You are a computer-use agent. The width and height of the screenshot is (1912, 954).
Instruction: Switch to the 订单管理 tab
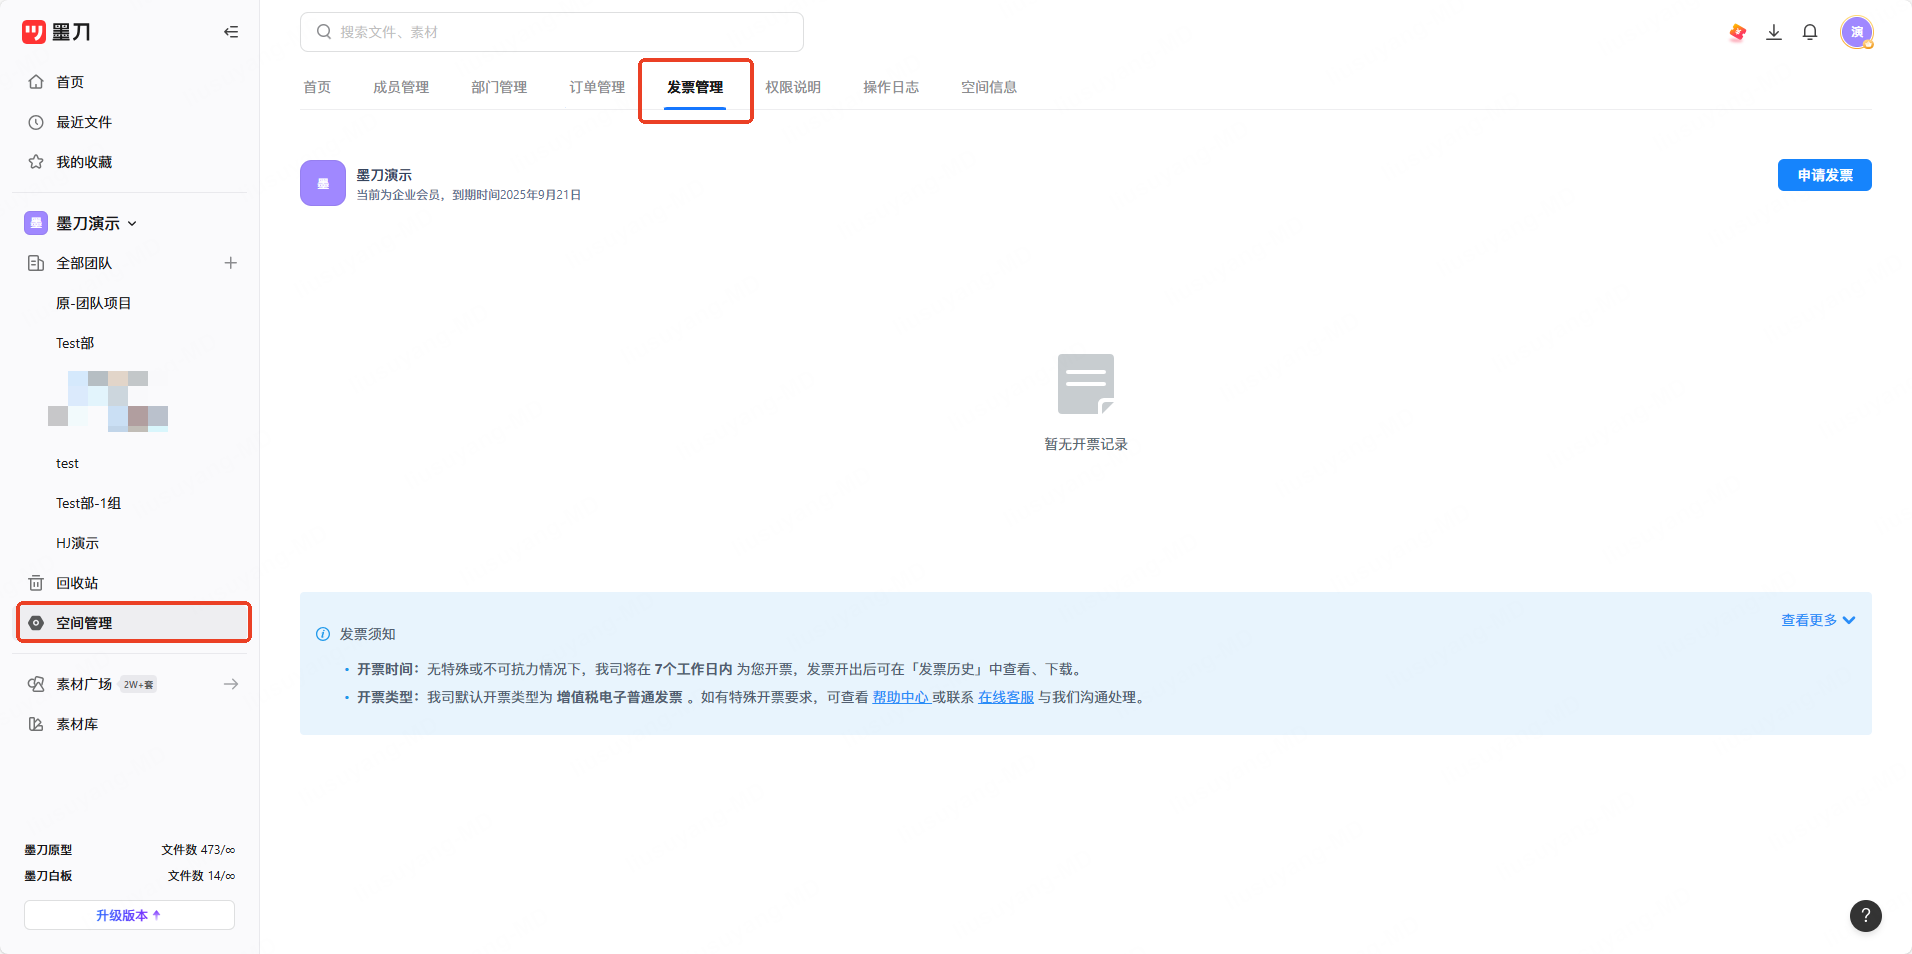click(x=597, y=87)
